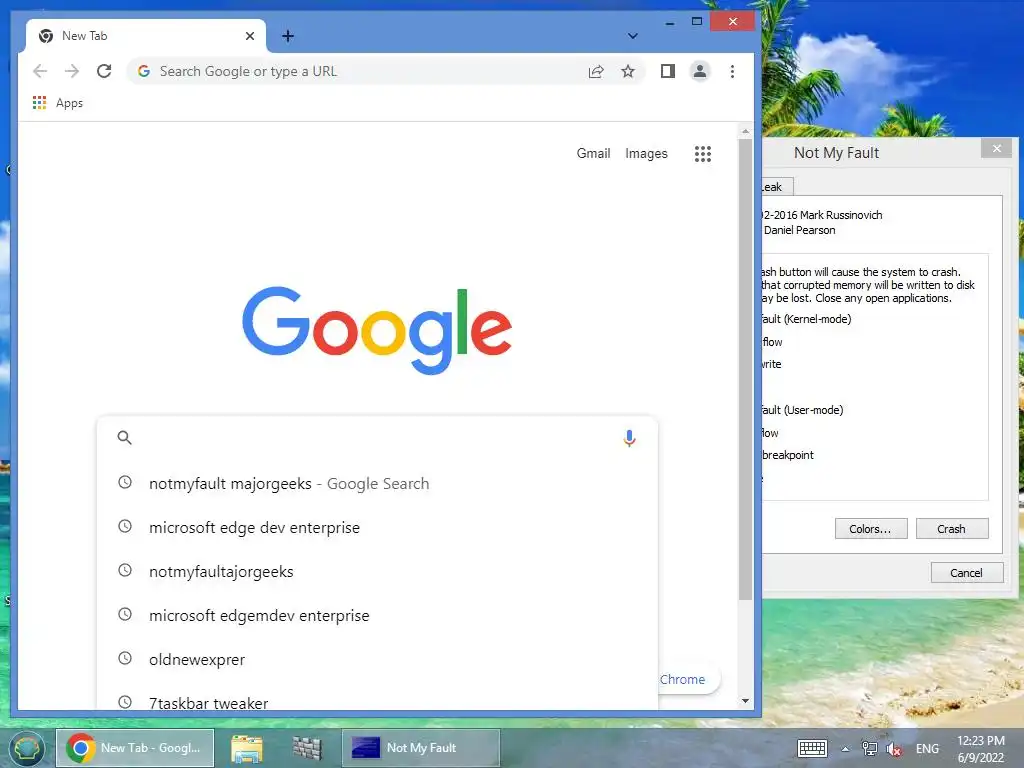Click into the Google search field

point(377,438)
